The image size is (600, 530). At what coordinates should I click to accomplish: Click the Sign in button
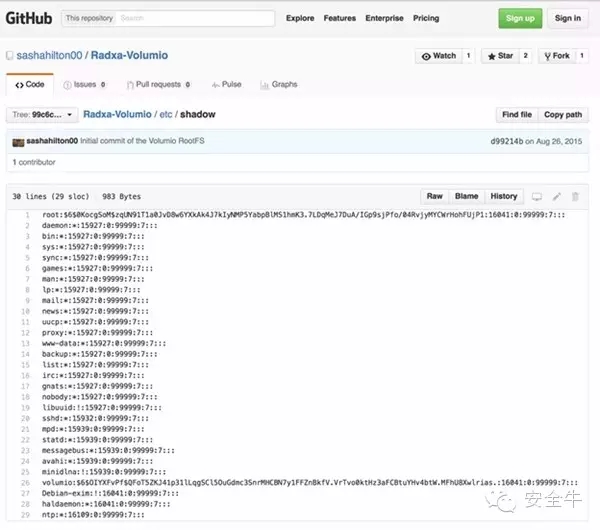tap(567, 18)
